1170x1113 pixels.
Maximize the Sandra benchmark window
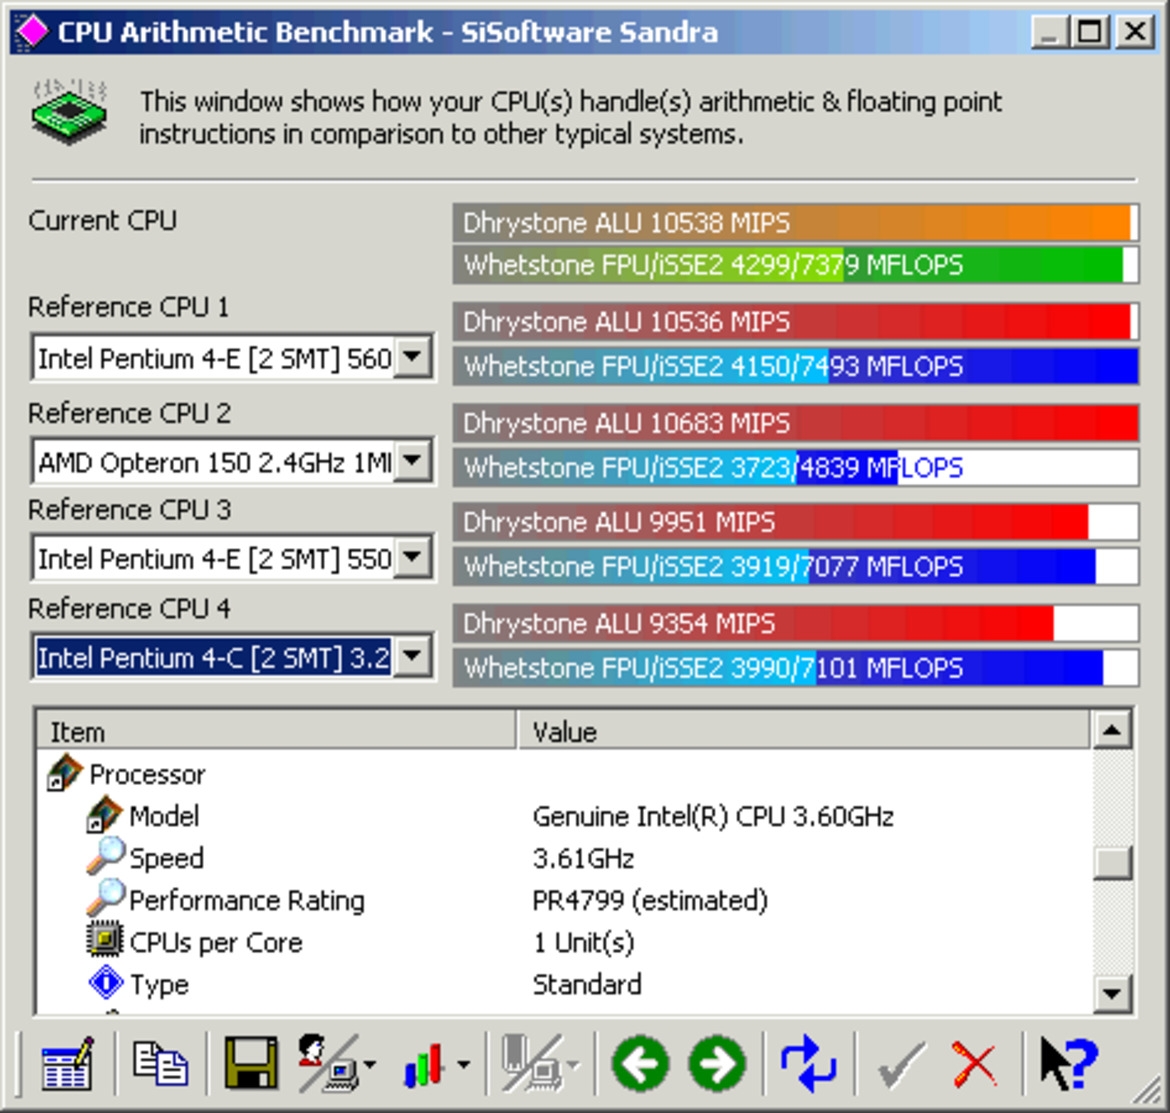[x=1089, y=32]
